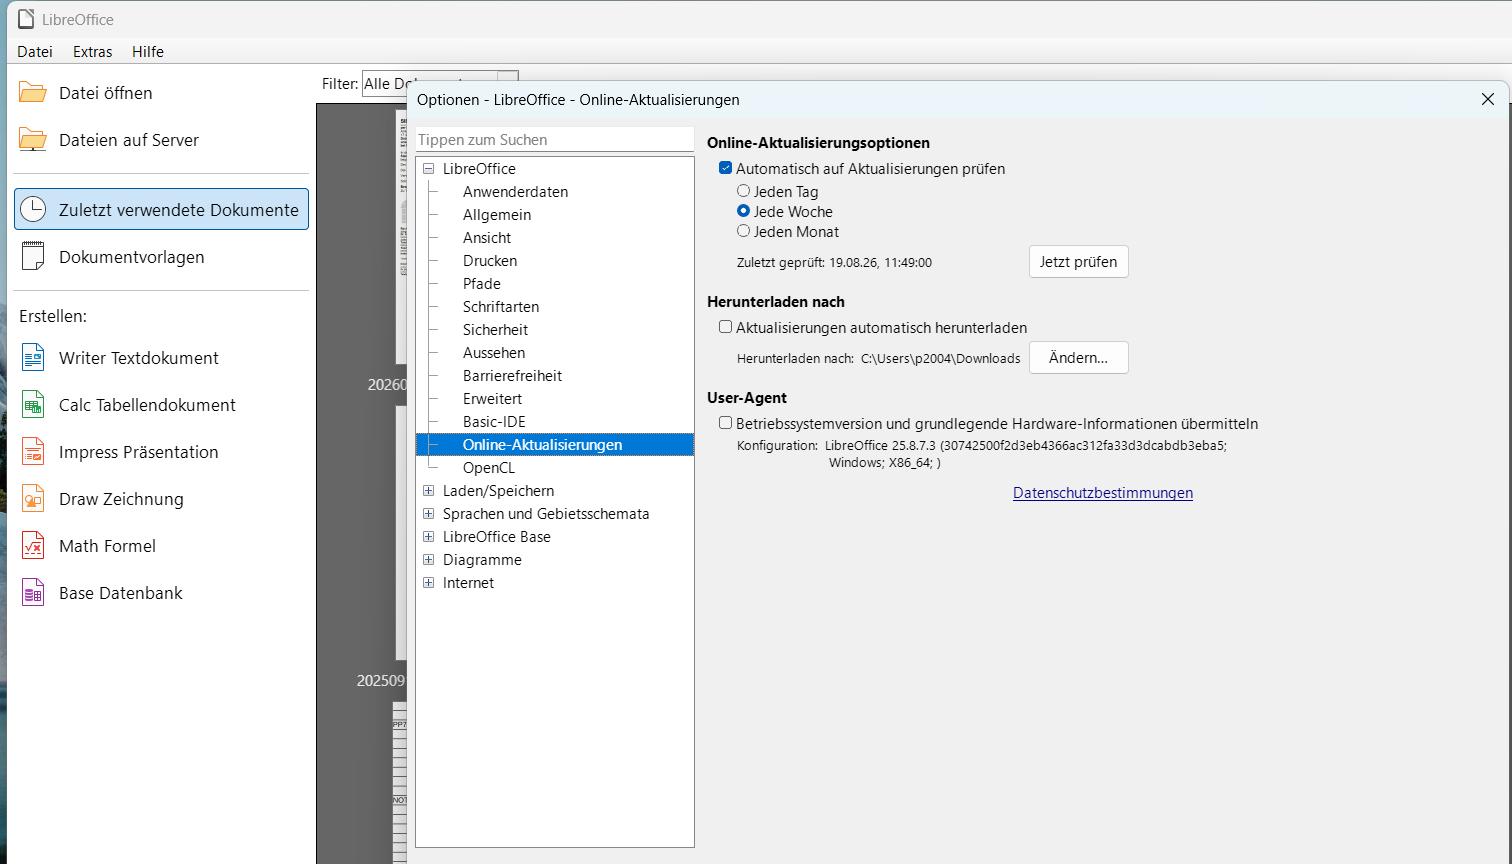The width and height of the screenshot is (1512, 864).
Task: Open the Filter dropdown in Start Center
Action: [x=440, y=84]
